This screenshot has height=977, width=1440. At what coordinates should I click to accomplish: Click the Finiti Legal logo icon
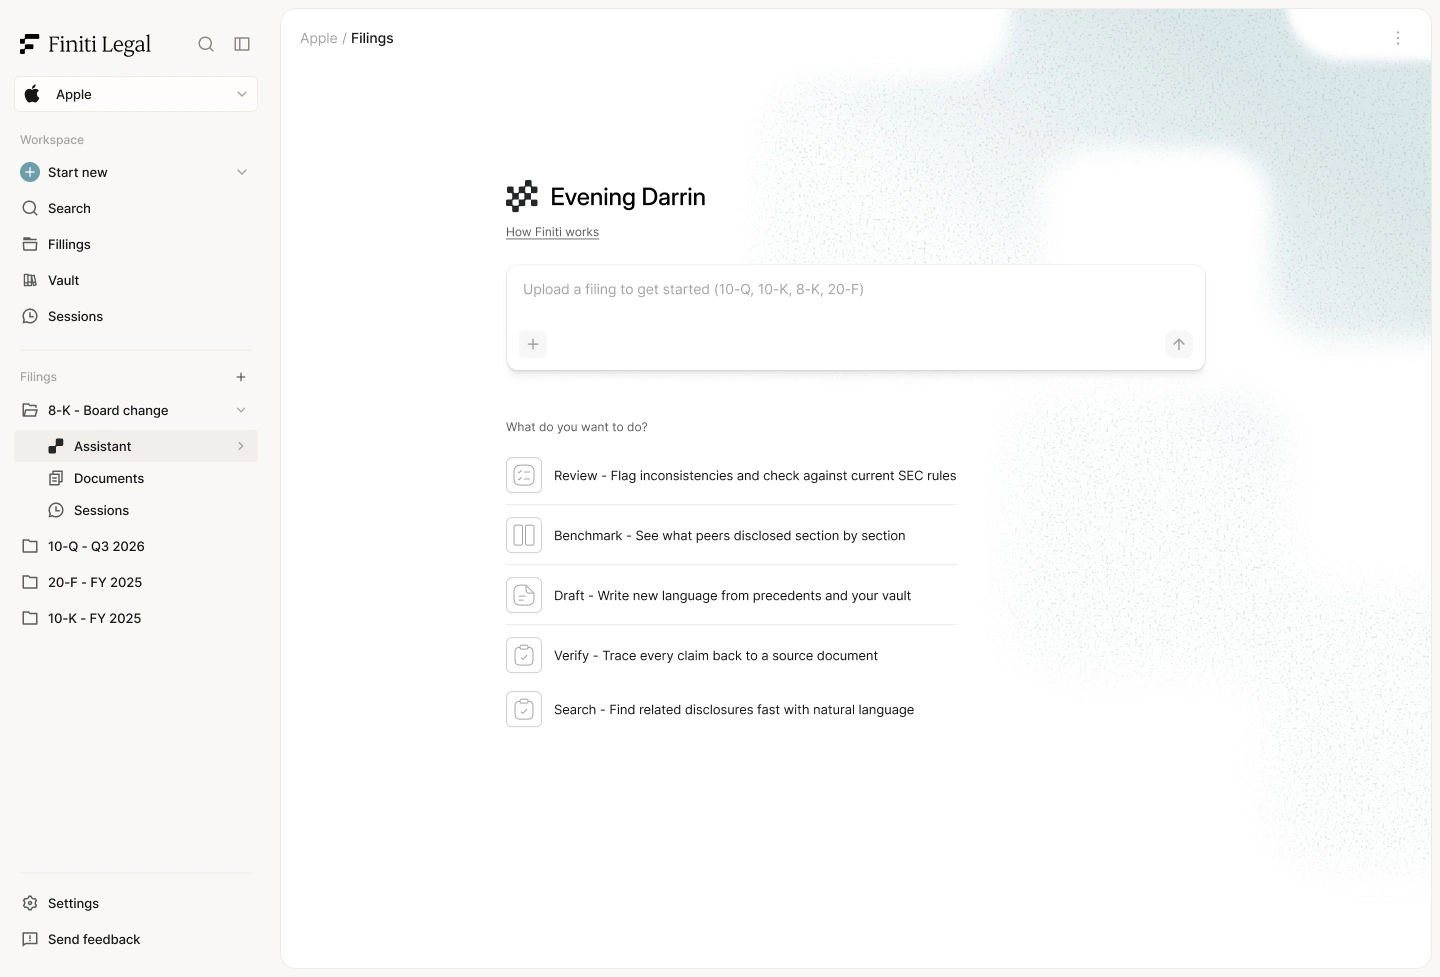29,44
